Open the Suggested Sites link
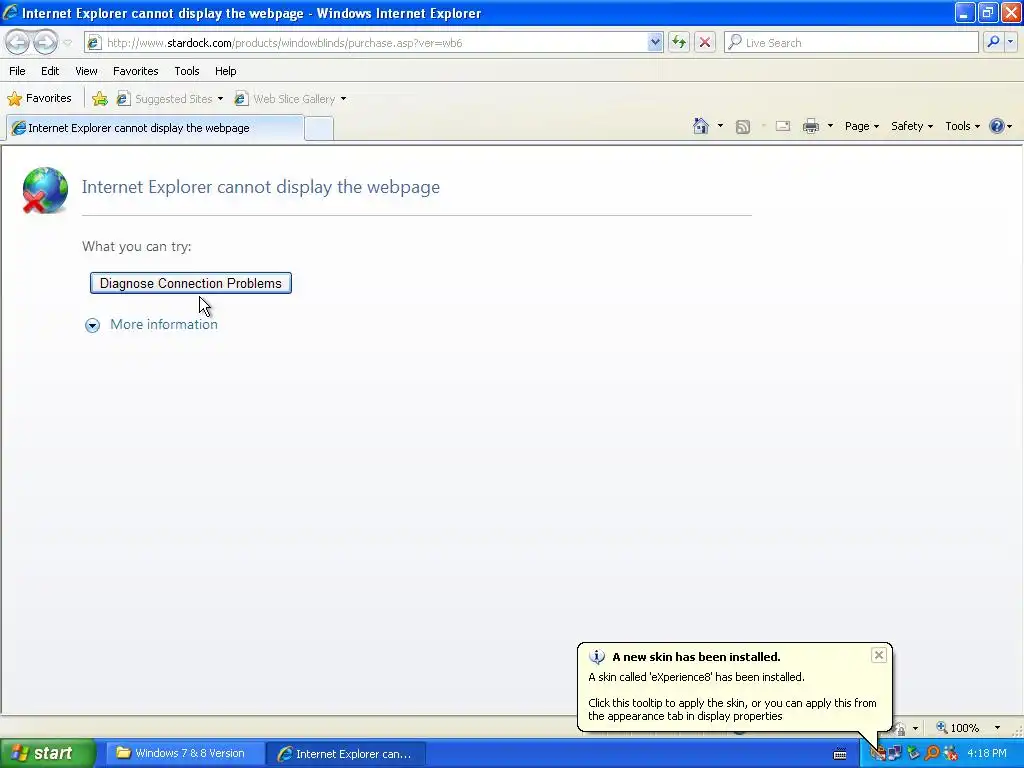1024x768 pixels. (165, 99)
